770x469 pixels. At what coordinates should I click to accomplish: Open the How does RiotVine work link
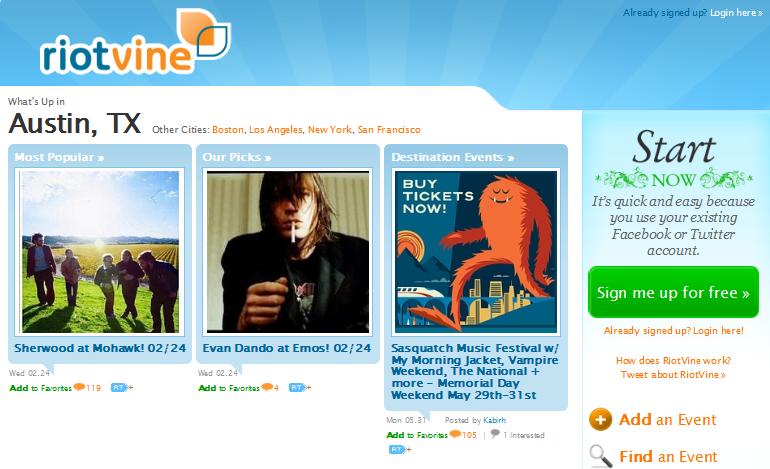(673, 360)
